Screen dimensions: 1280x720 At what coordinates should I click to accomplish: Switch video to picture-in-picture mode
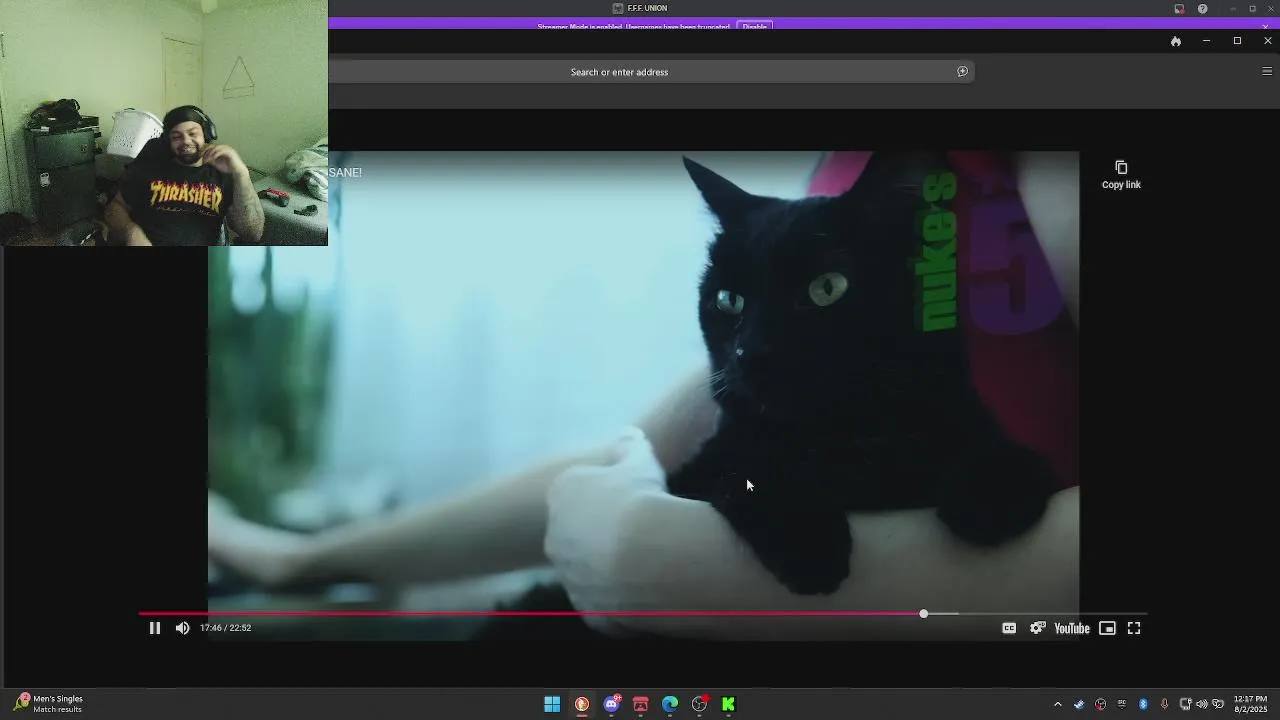pyautogui.click(x=1107, y=628)
